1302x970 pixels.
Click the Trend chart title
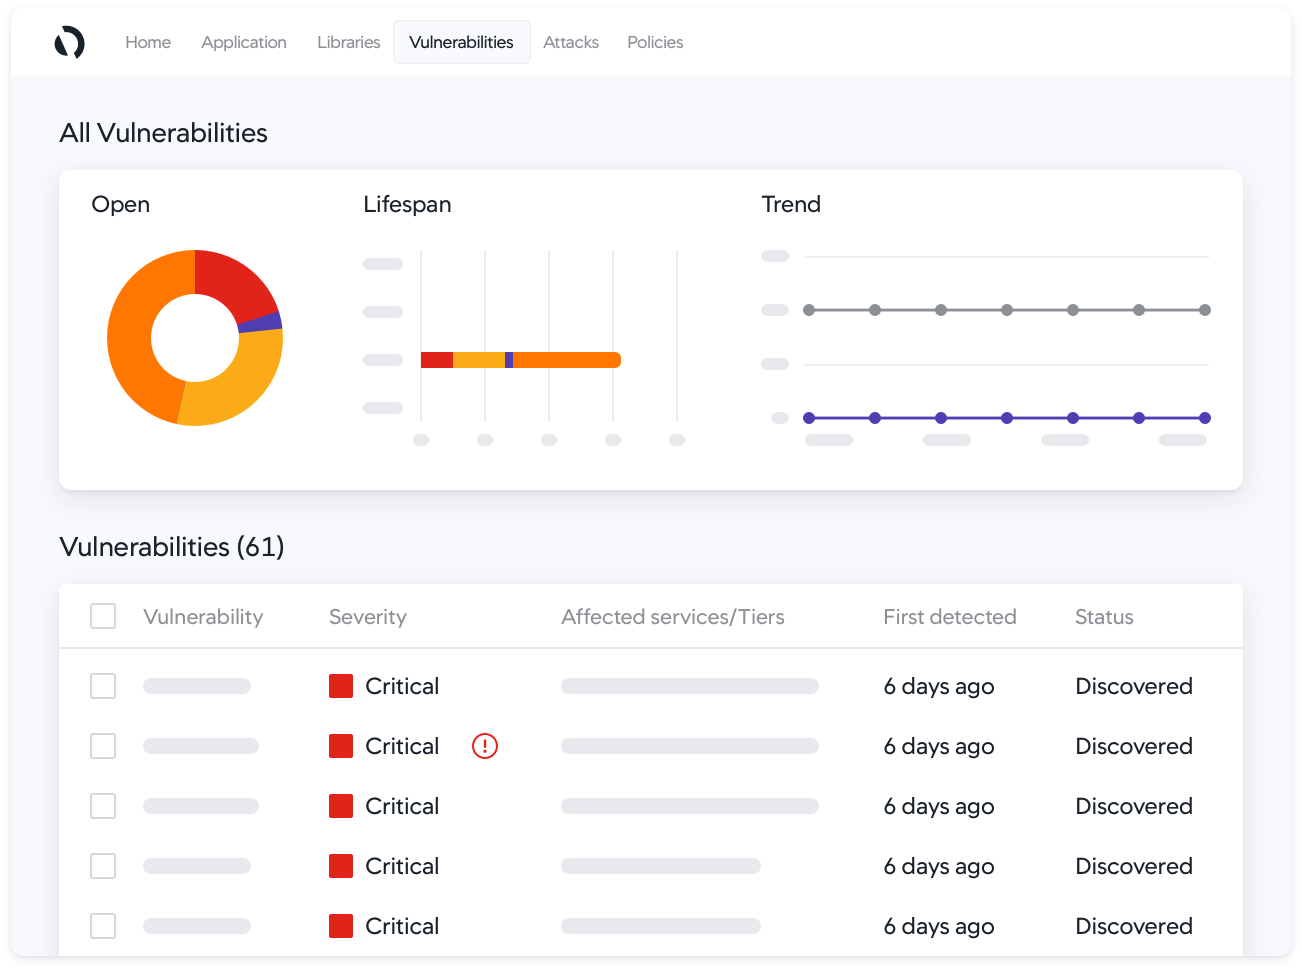click(x=791, y=204)
